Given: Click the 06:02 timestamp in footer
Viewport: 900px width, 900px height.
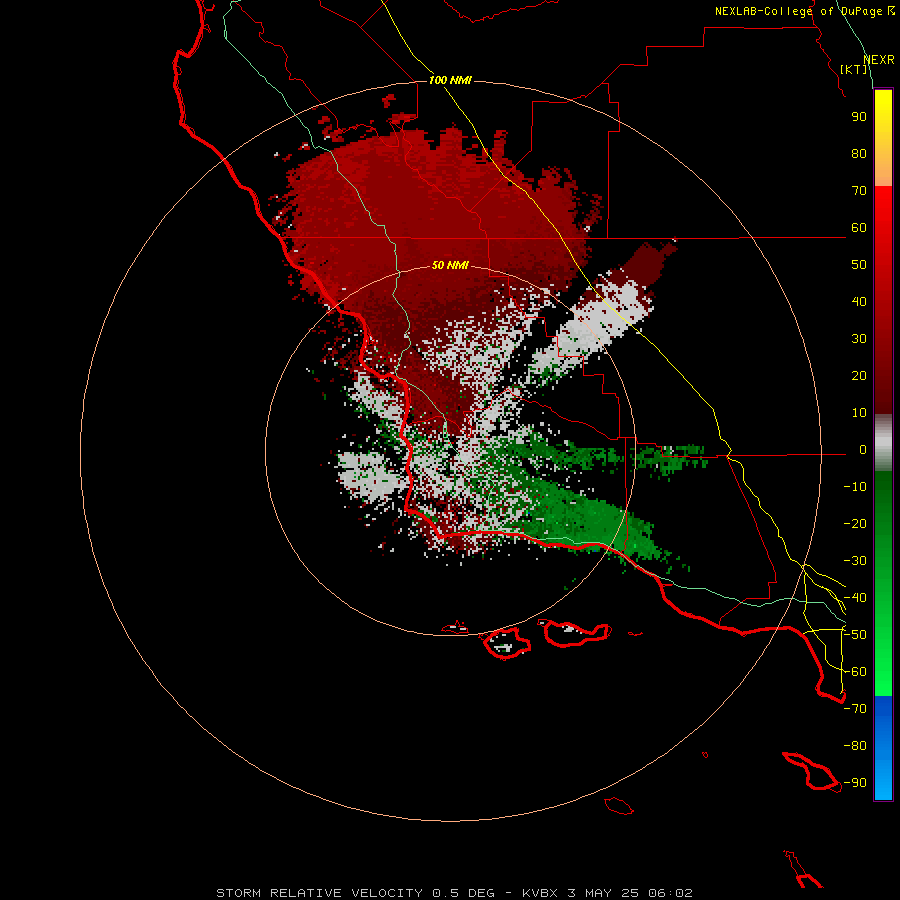Looking at the screenshot, I should pos(670,893).
